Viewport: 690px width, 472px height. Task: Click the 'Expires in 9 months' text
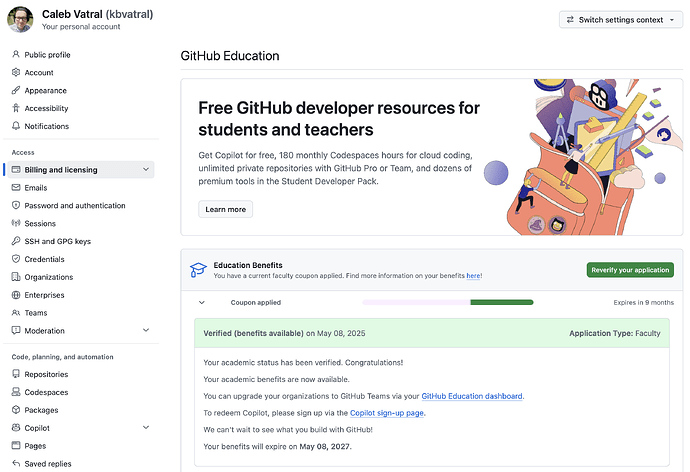[643, 303]
